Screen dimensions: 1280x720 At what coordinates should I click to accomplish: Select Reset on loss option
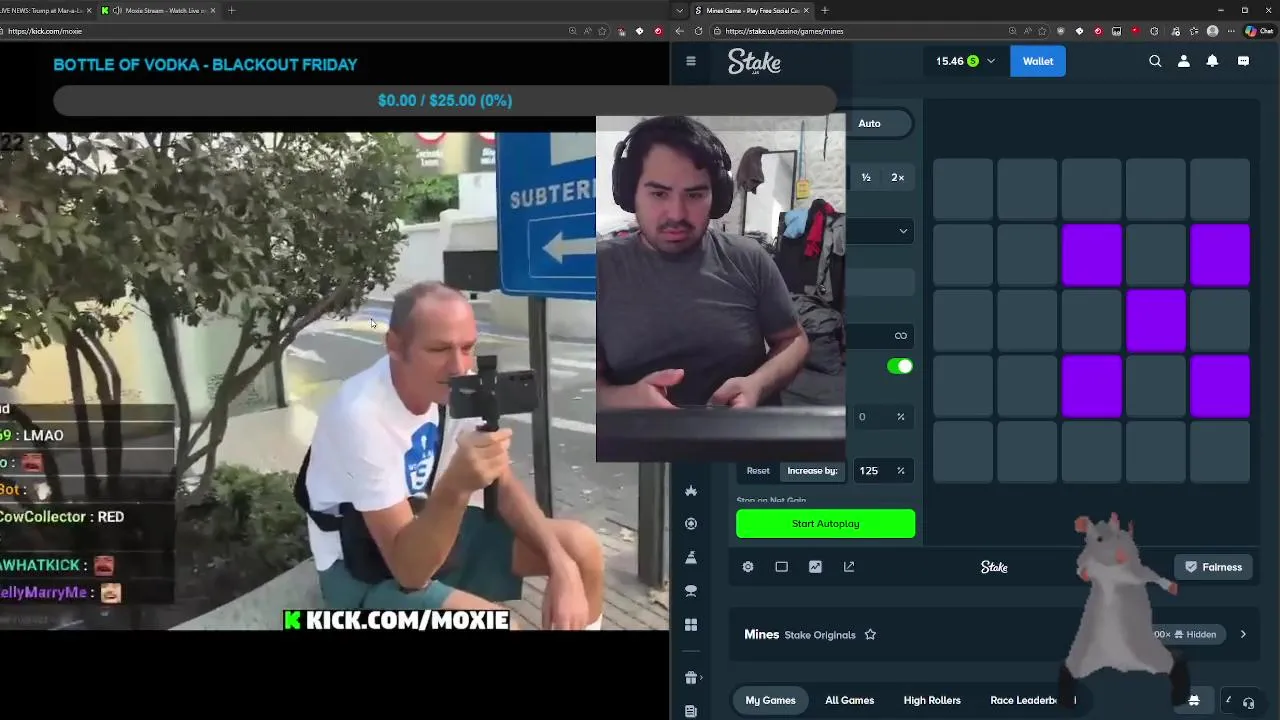point(758,471)
